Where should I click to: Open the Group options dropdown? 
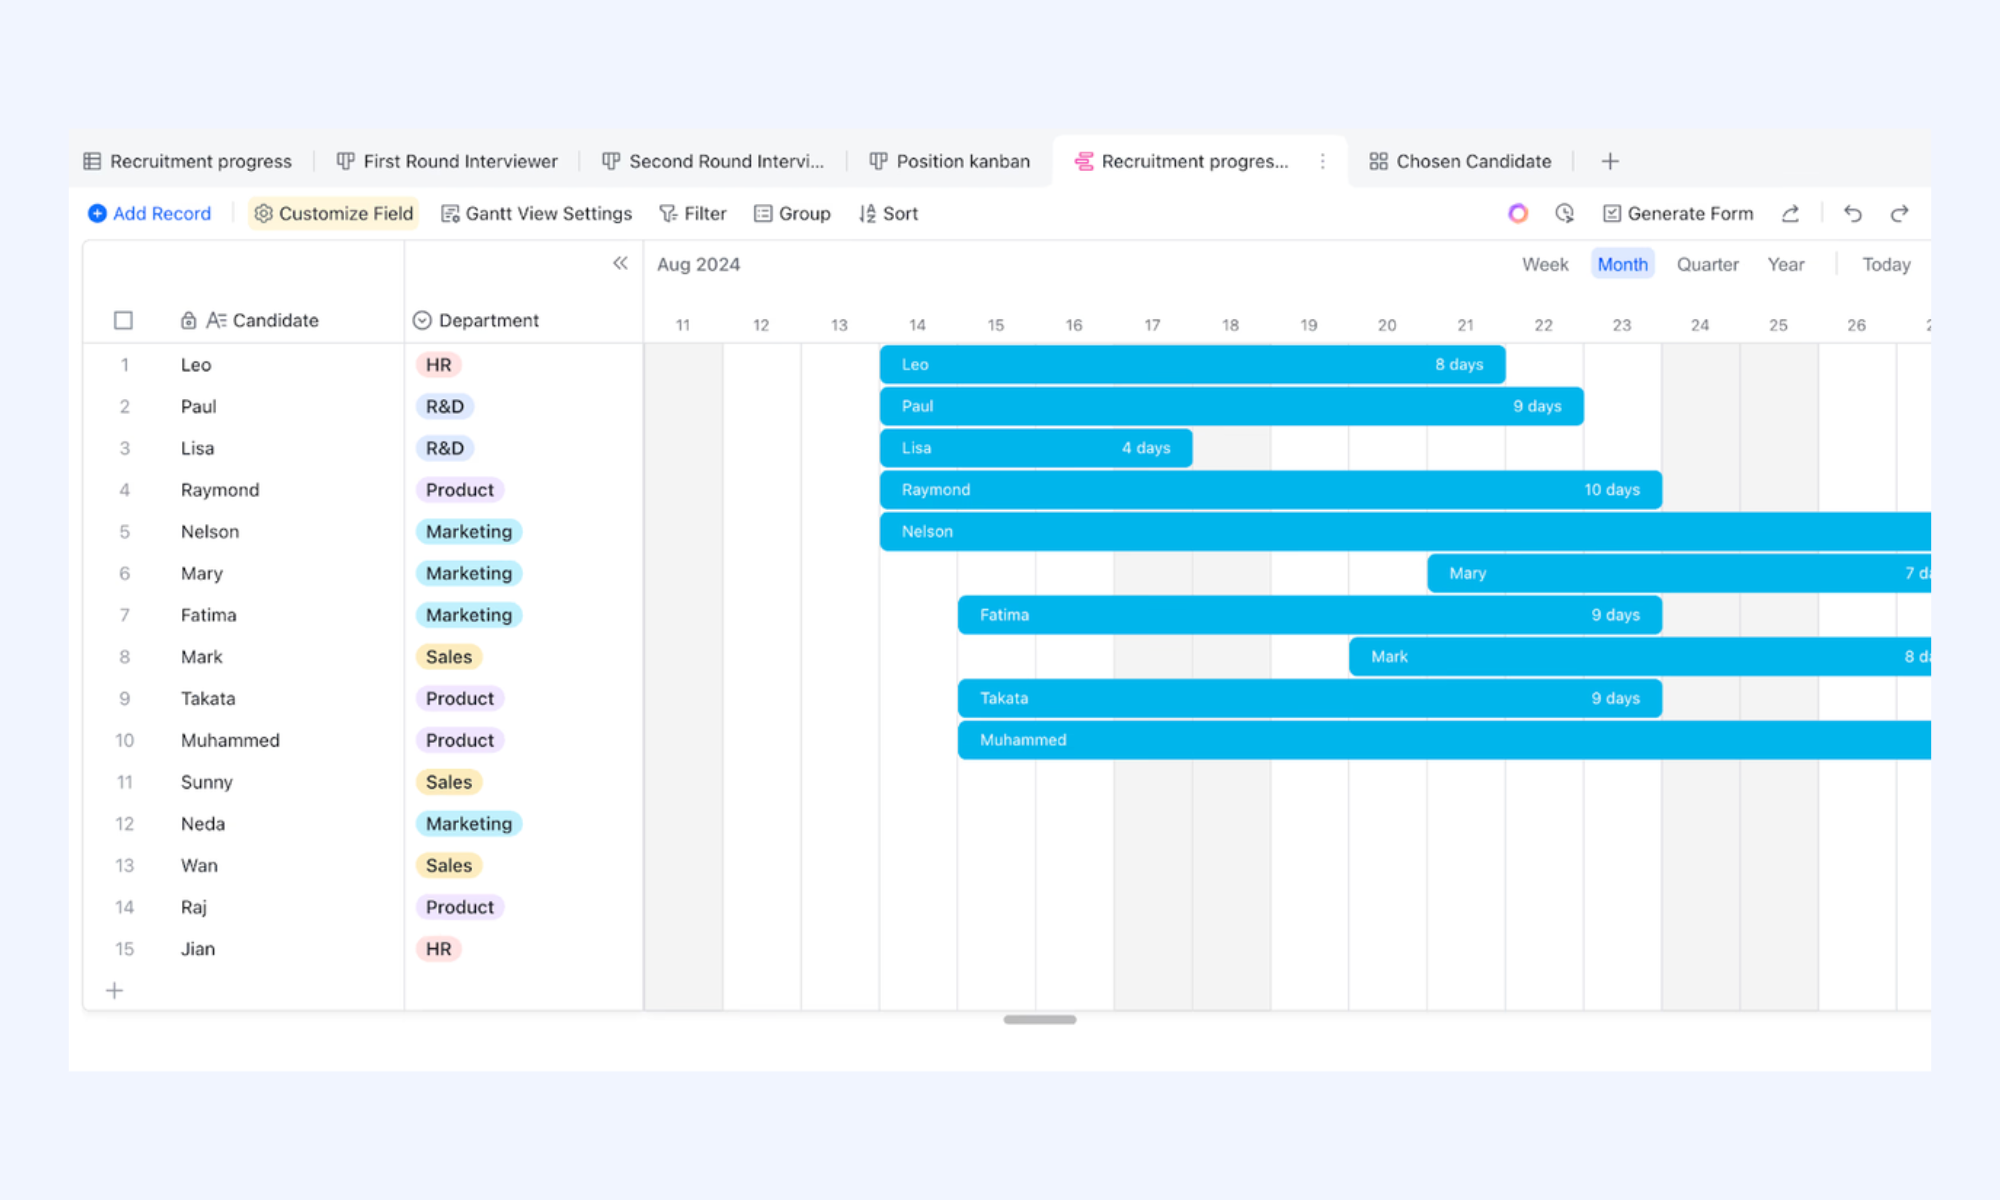coord(792,213)
